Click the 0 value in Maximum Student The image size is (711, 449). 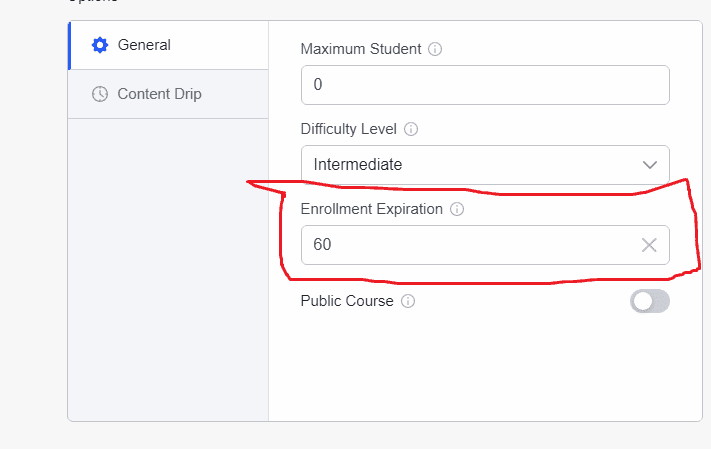pyautogui.click(x=318, y=85)
